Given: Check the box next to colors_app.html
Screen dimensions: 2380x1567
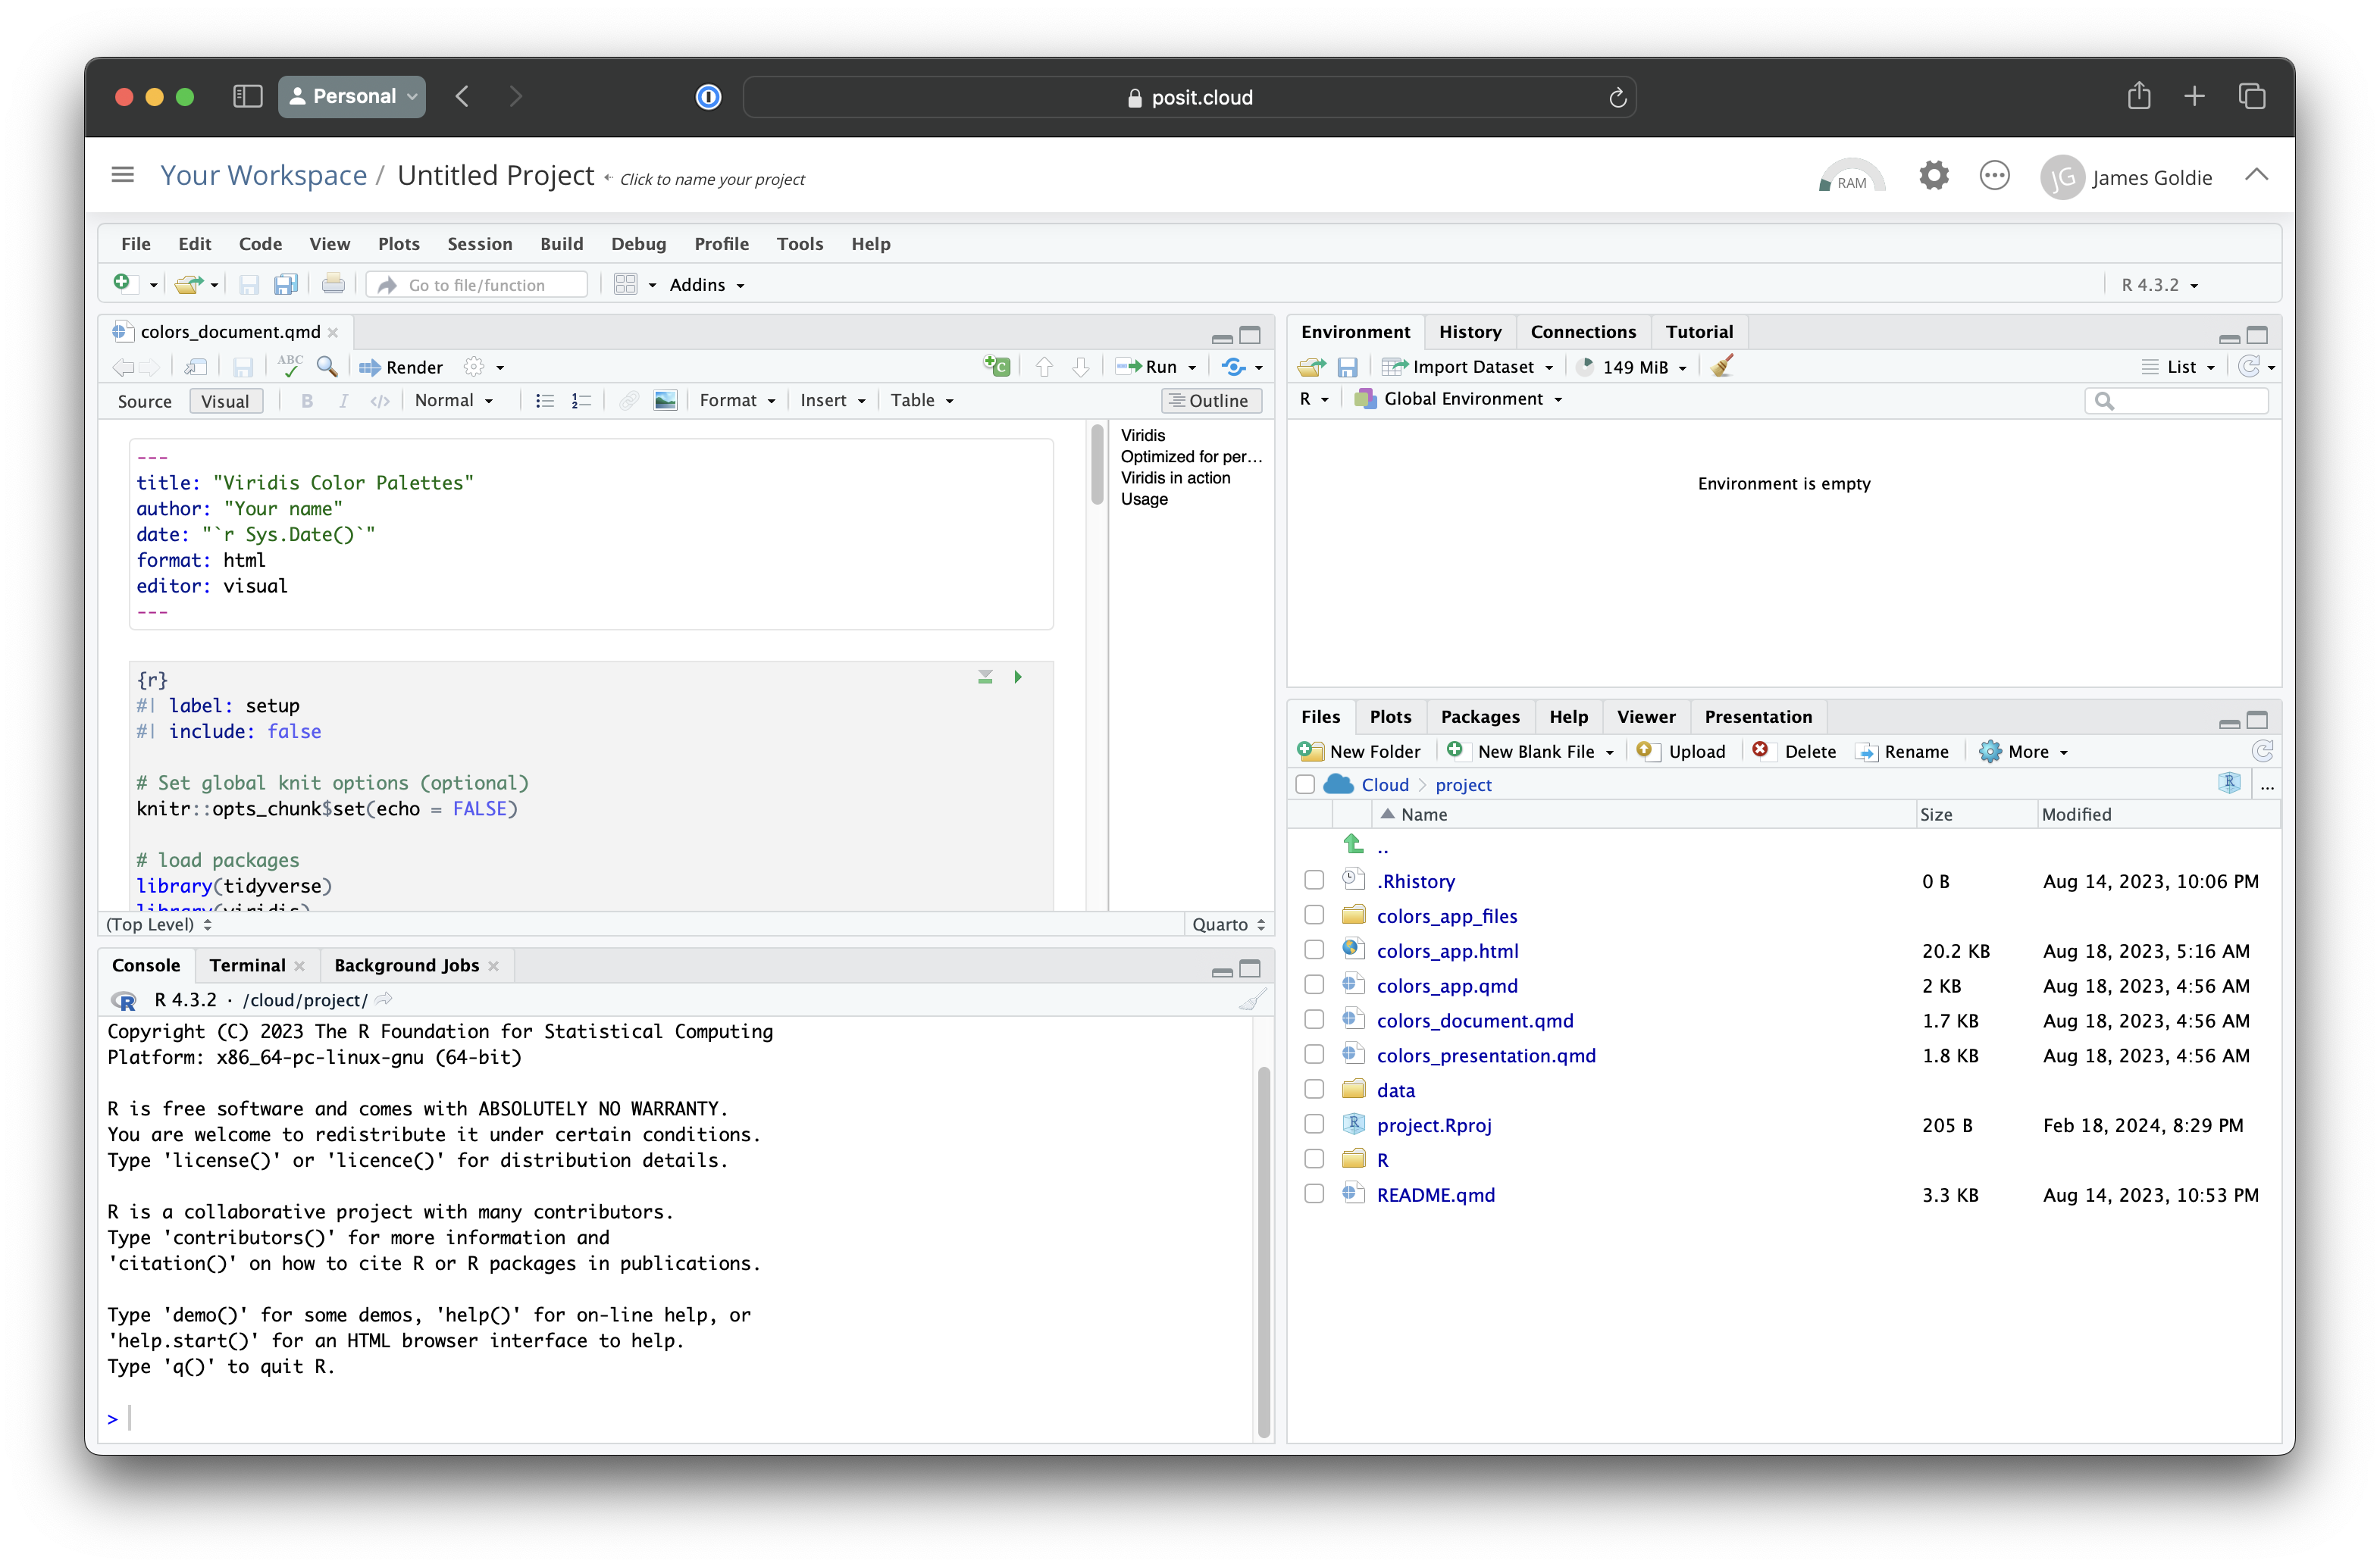Looking at the screenshot, I should point(1314,950).
